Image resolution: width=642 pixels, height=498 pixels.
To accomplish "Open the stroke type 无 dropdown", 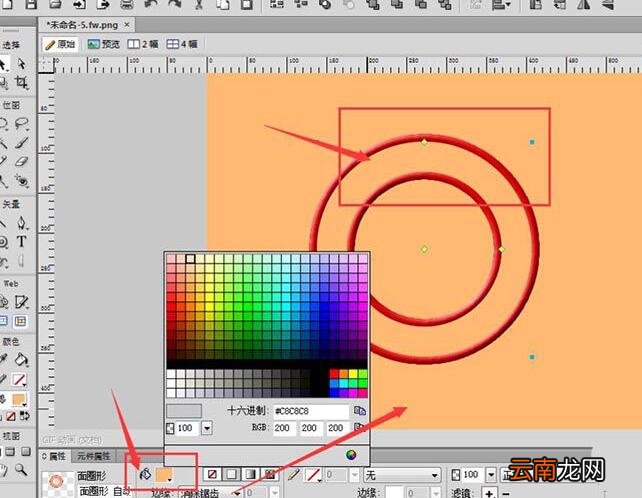I will point(401,475).
